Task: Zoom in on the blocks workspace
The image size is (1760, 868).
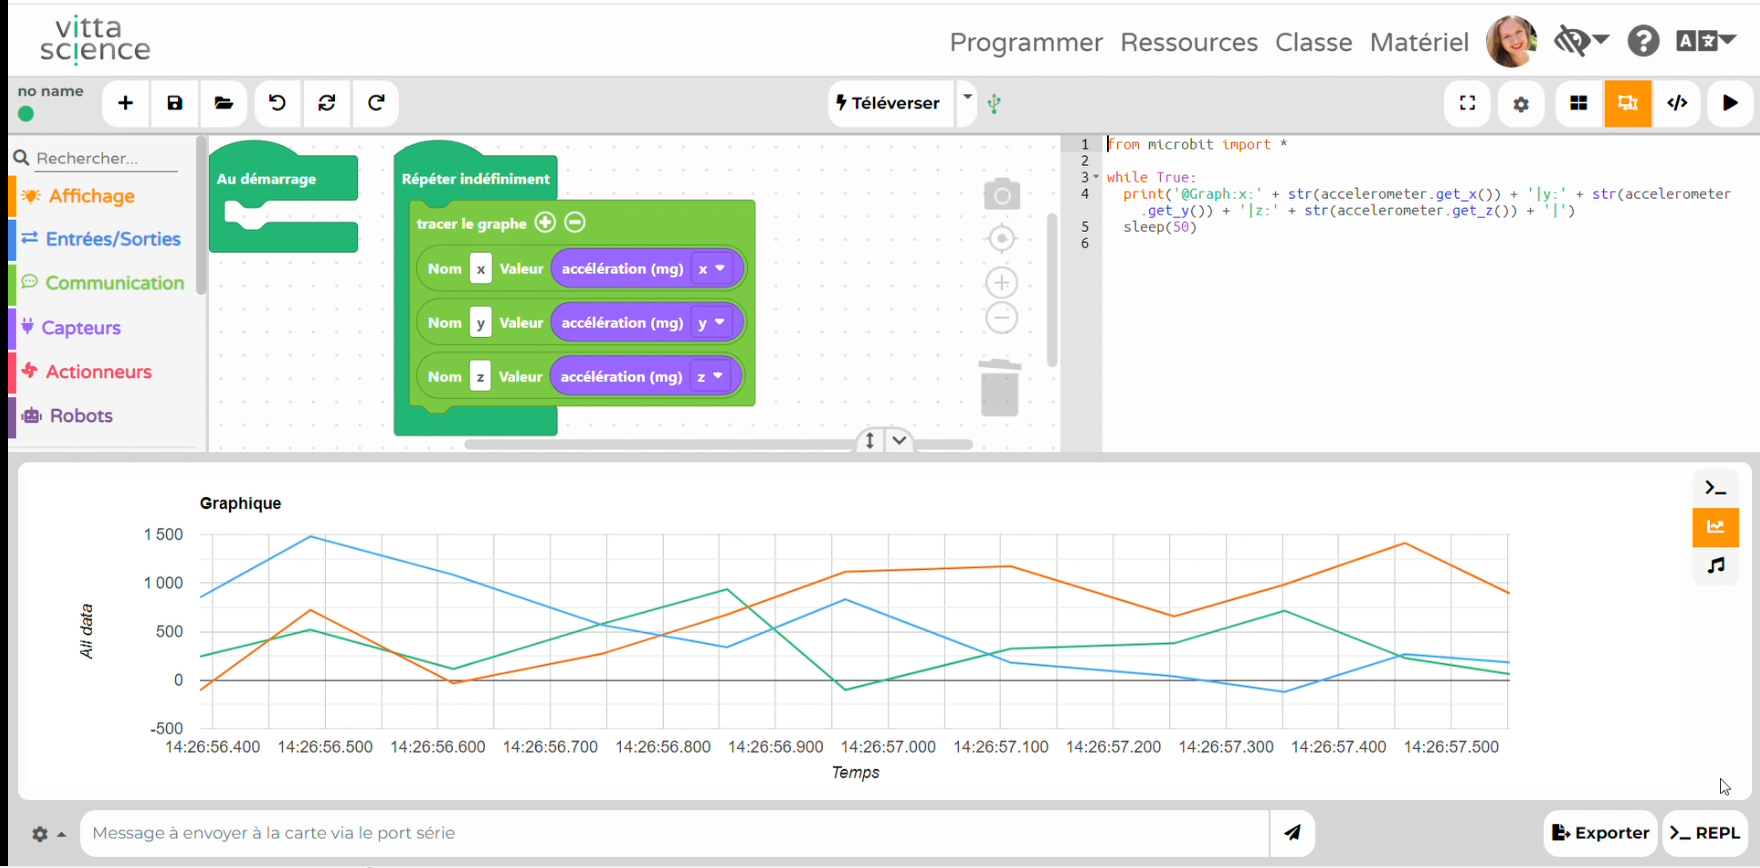Action: [x=1001, y=282]
